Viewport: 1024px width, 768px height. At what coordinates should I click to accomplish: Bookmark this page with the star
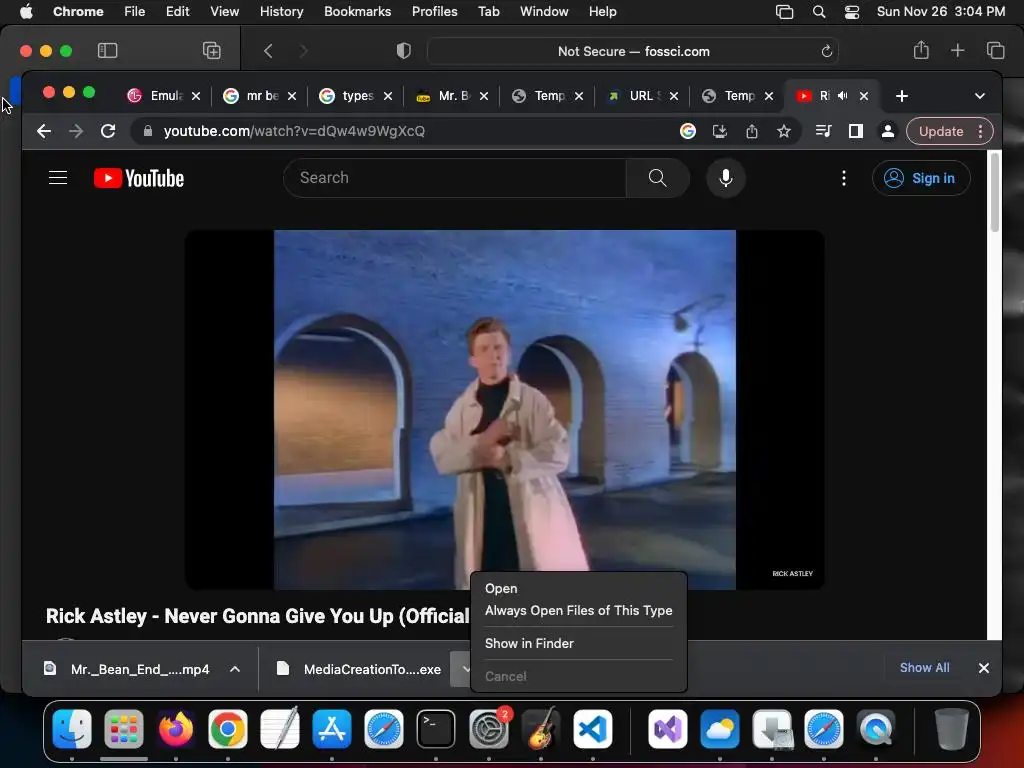tap(784, 131)
